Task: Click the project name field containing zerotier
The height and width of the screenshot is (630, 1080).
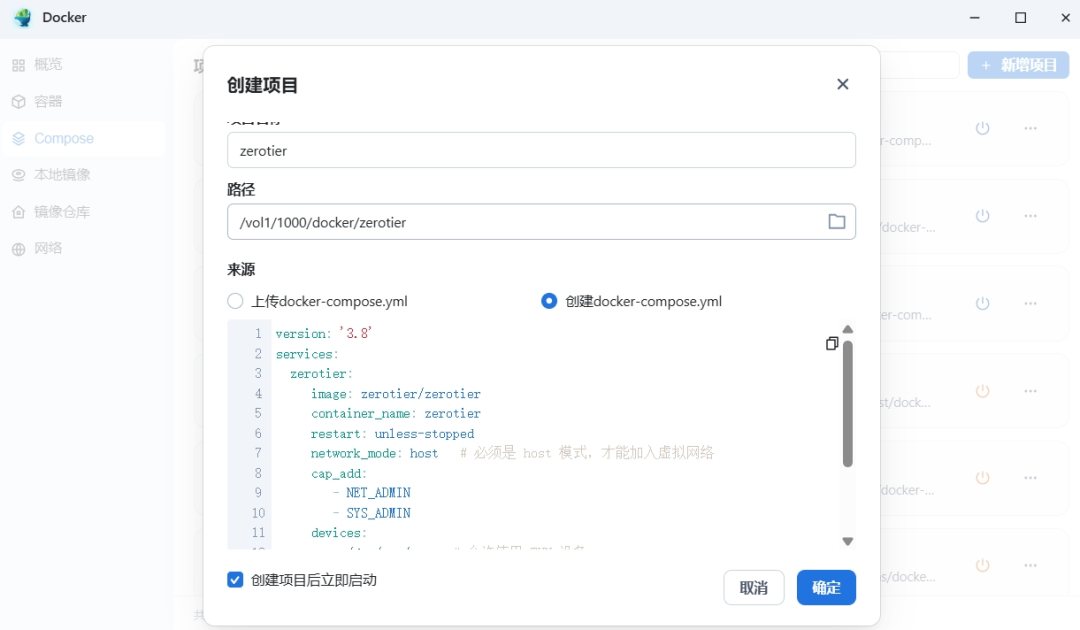Action: [540, 150]
